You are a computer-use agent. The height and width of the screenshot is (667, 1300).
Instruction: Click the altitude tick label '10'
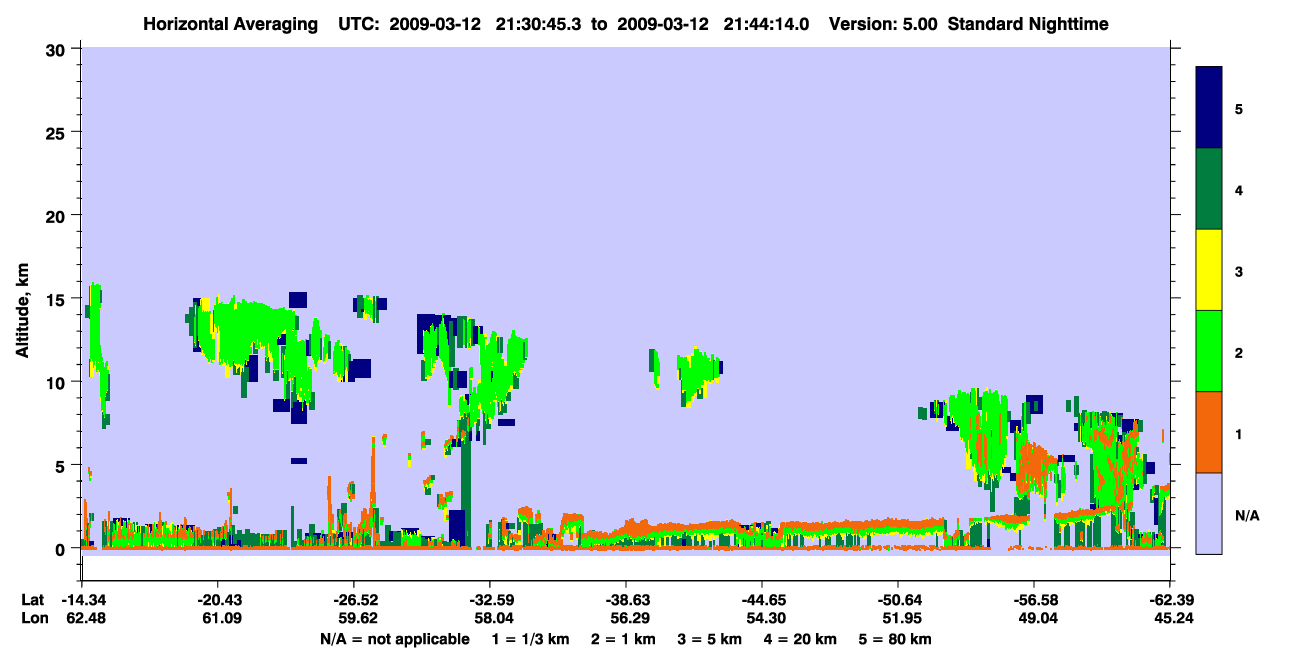(58, 382)
